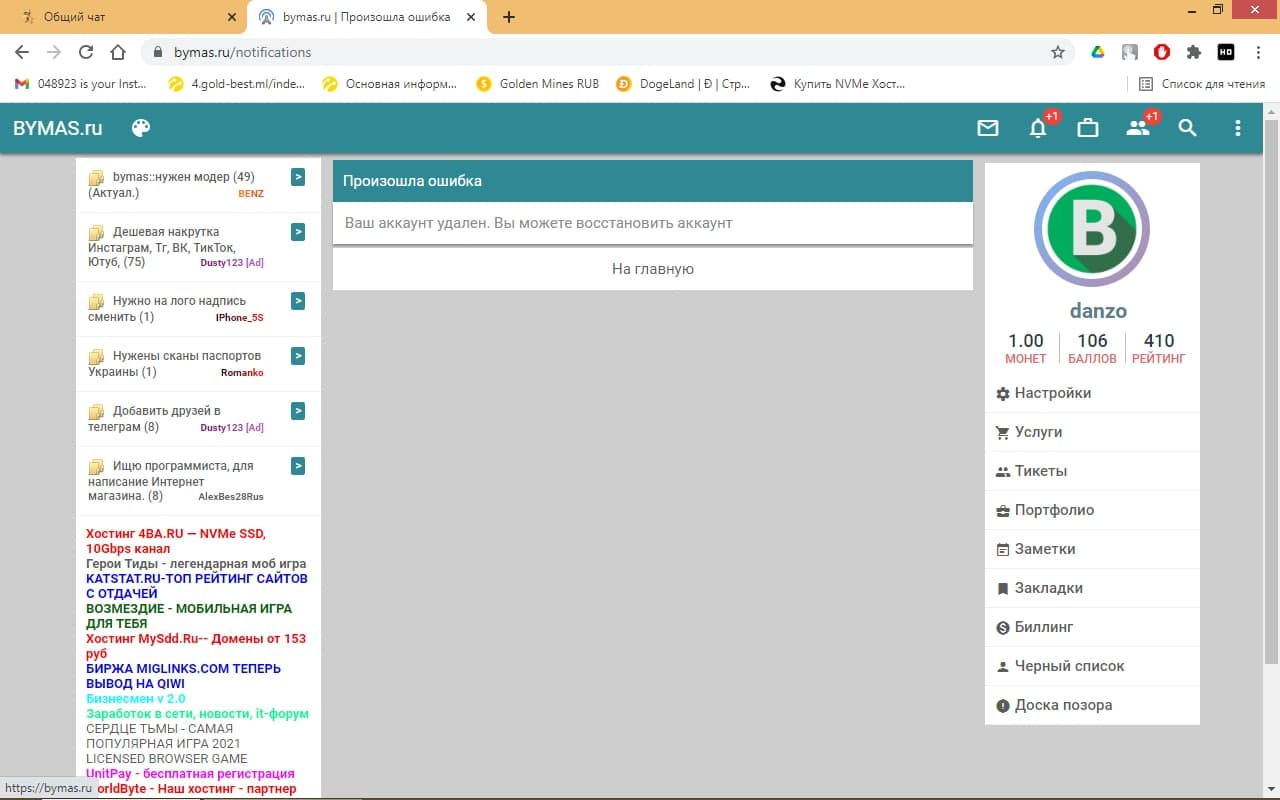
Task: Open the mail envelope icon
Action: 988,128
